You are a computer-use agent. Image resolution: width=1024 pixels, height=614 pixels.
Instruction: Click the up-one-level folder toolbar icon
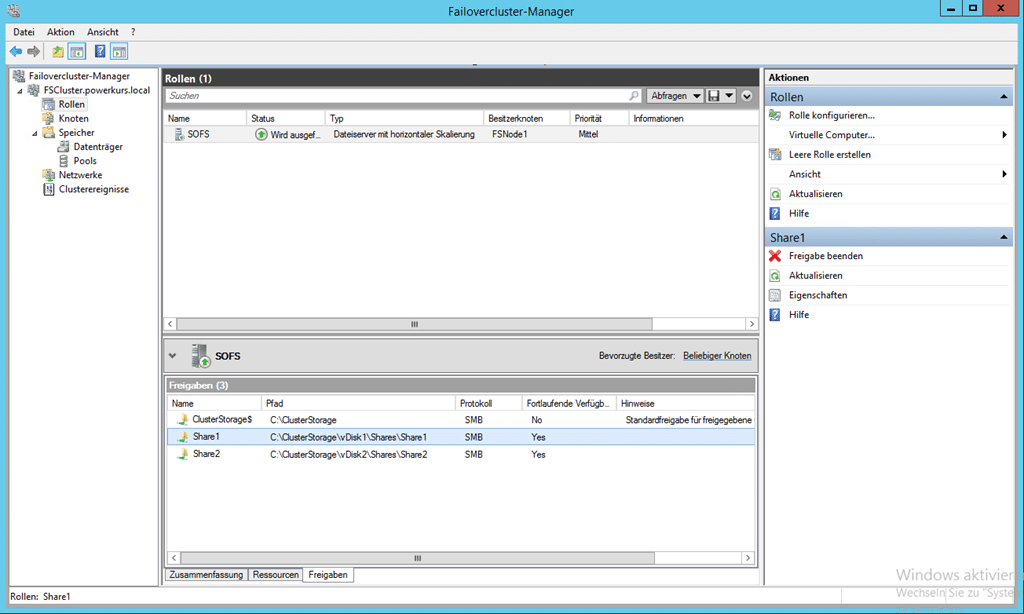click(x=58, y=52)
